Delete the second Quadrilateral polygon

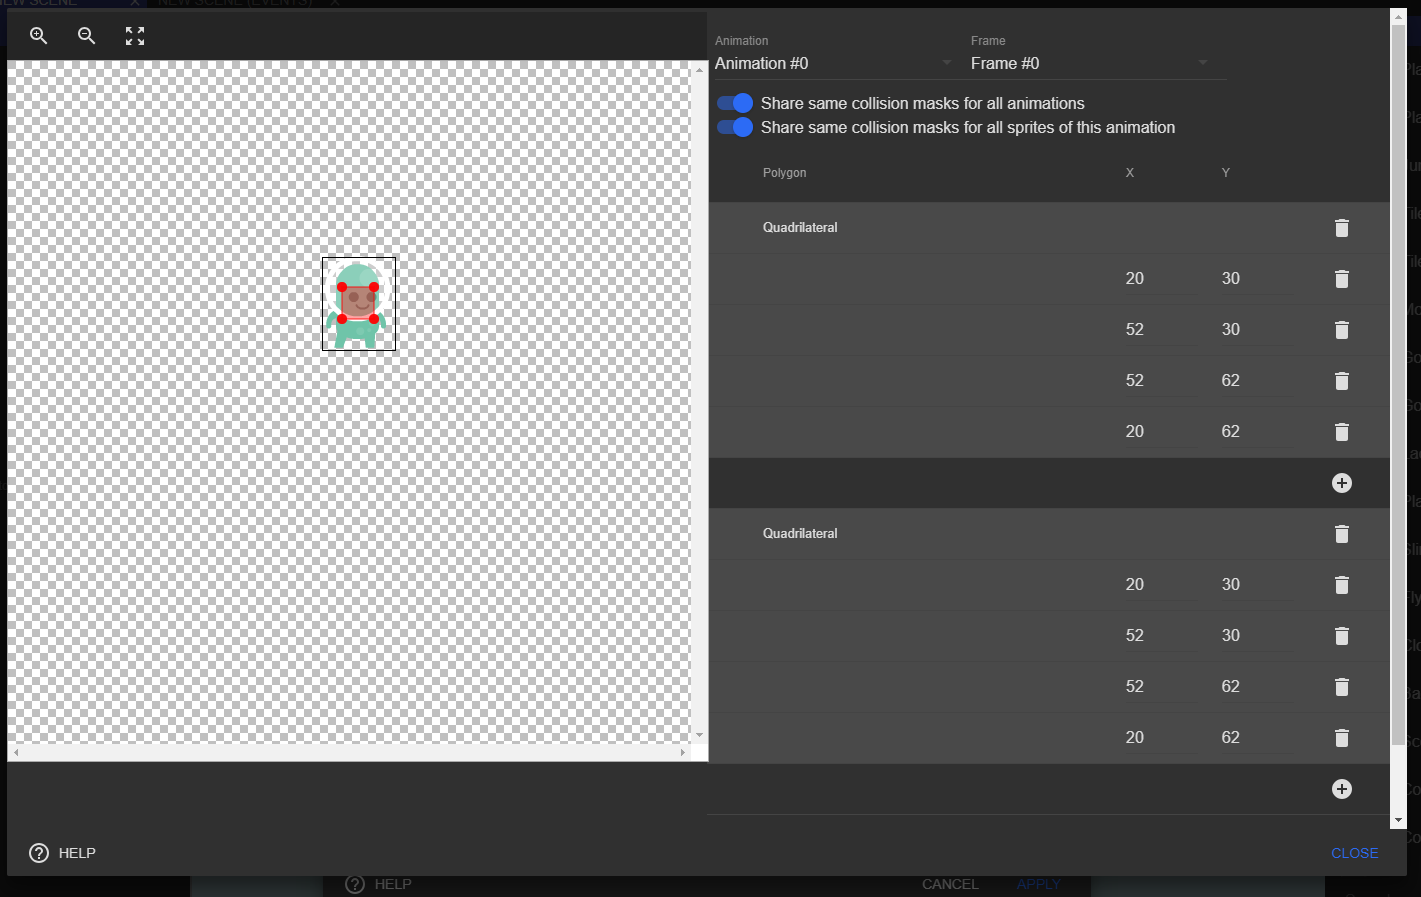[1341, 533]
